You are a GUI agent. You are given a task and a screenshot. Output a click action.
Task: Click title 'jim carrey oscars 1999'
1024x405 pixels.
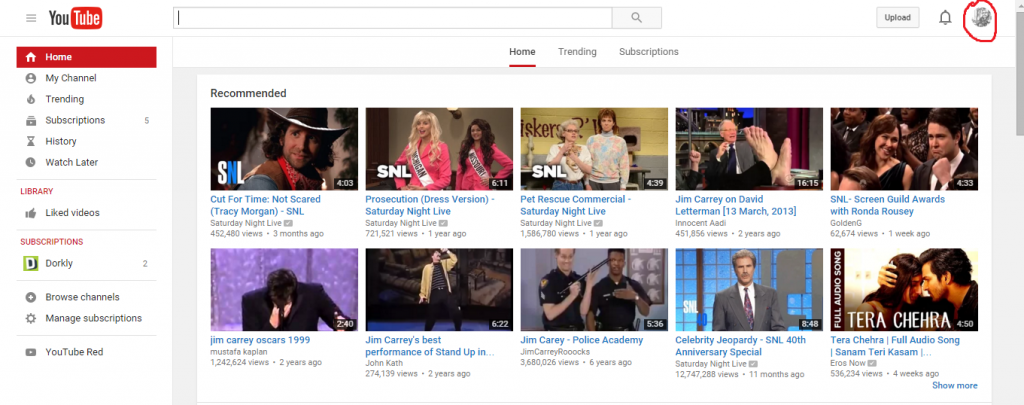click(260, 340)
